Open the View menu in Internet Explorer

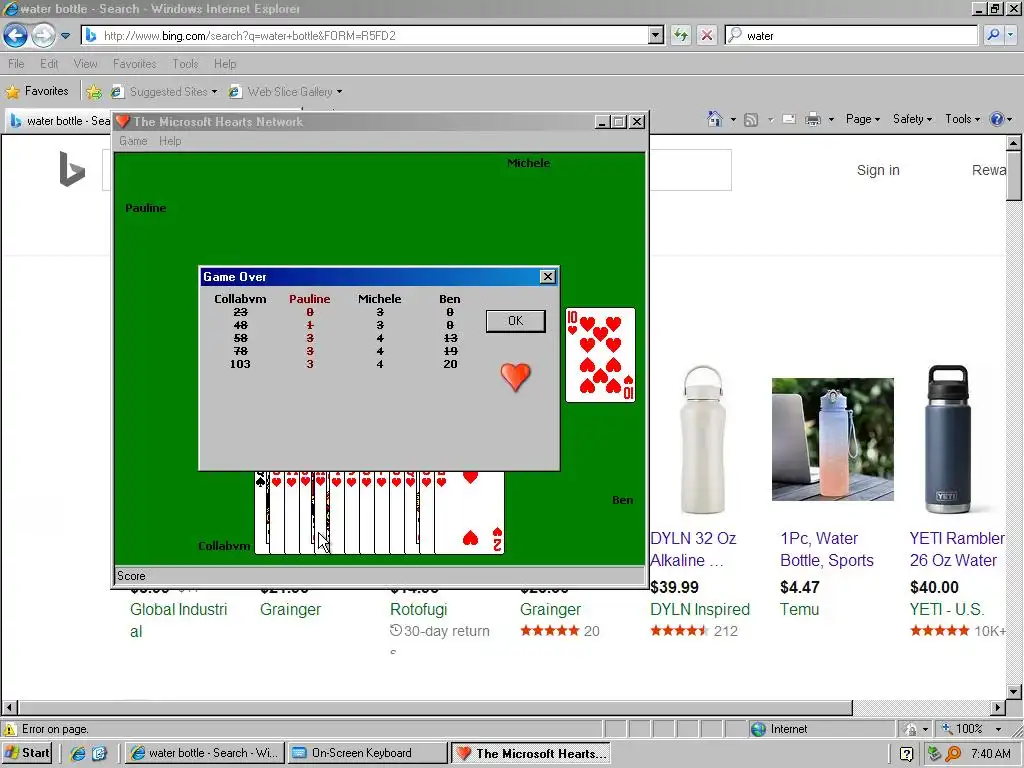click(x=86, y=63)
